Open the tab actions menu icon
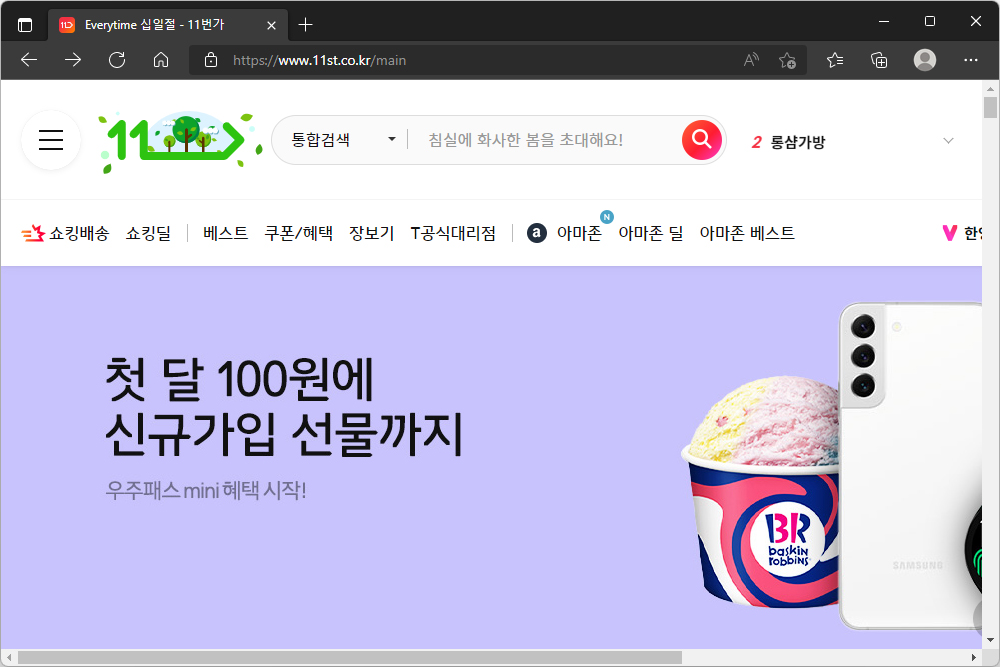Screen dimensions: 1000x667 tap(25, 25)
